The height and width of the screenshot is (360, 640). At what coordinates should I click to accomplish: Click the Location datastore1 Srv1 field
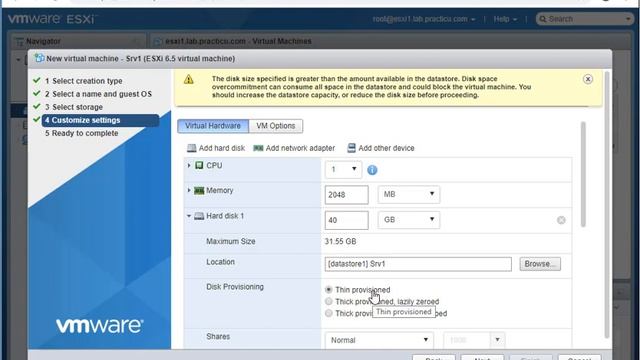418,264
